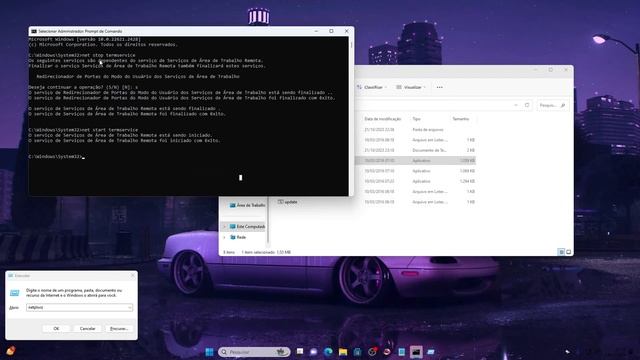Select Este Computador in navigation pane

tap(247, 227)
